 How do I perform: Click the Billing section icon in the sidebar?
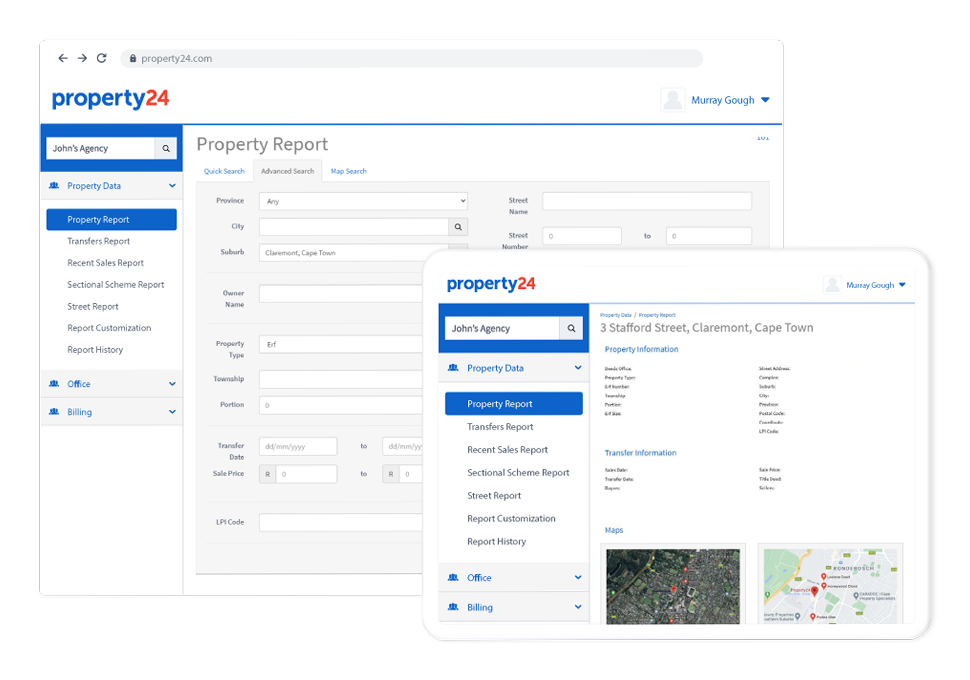(x=55, y=411)
